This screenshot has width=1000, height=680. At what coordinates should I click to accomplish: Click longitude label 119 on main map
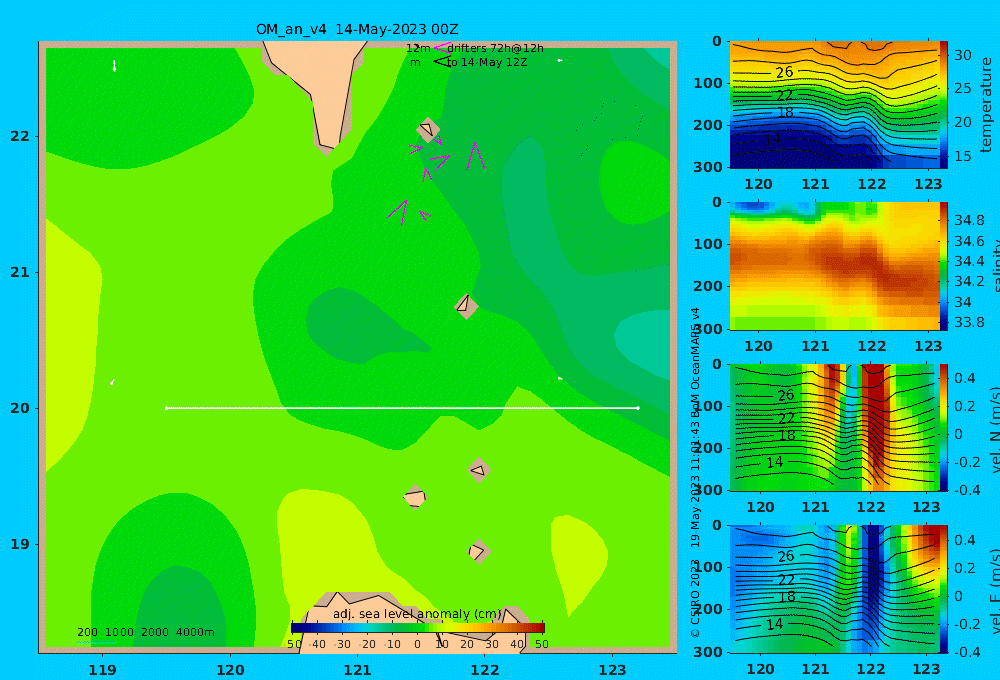coord(103,670)
